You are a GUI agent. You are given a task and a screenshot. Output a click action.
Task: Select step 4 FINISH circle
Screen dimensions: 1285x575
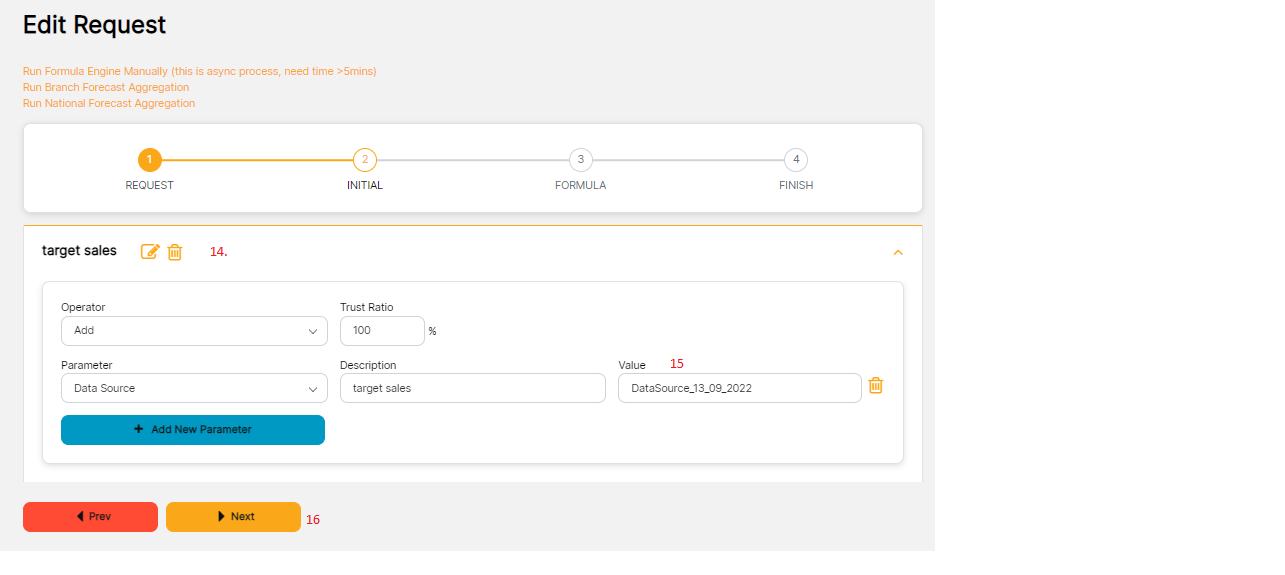pos(796,160)
